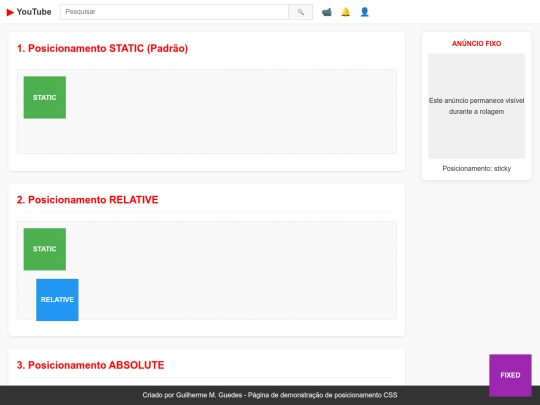Select heading '3. Posicionamento ABSOLUTE'
The height and width of the screenshot is (405, 540).
(91, 365)
